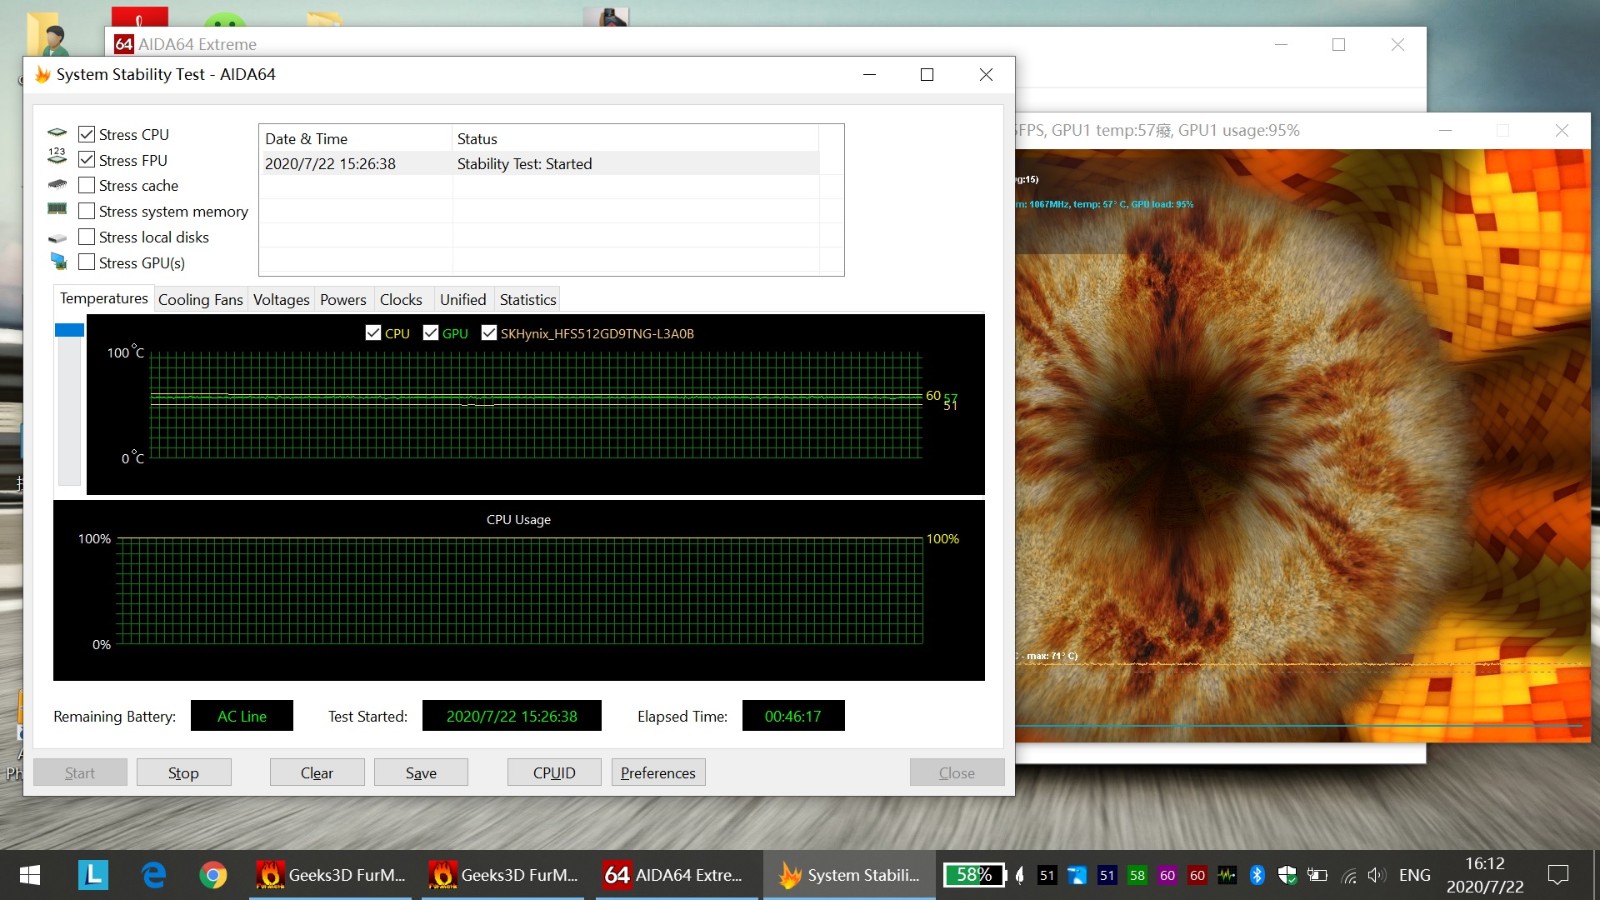Launch Microsoft Edge from the taskbar
The image size is (1600, 900).
153,875
